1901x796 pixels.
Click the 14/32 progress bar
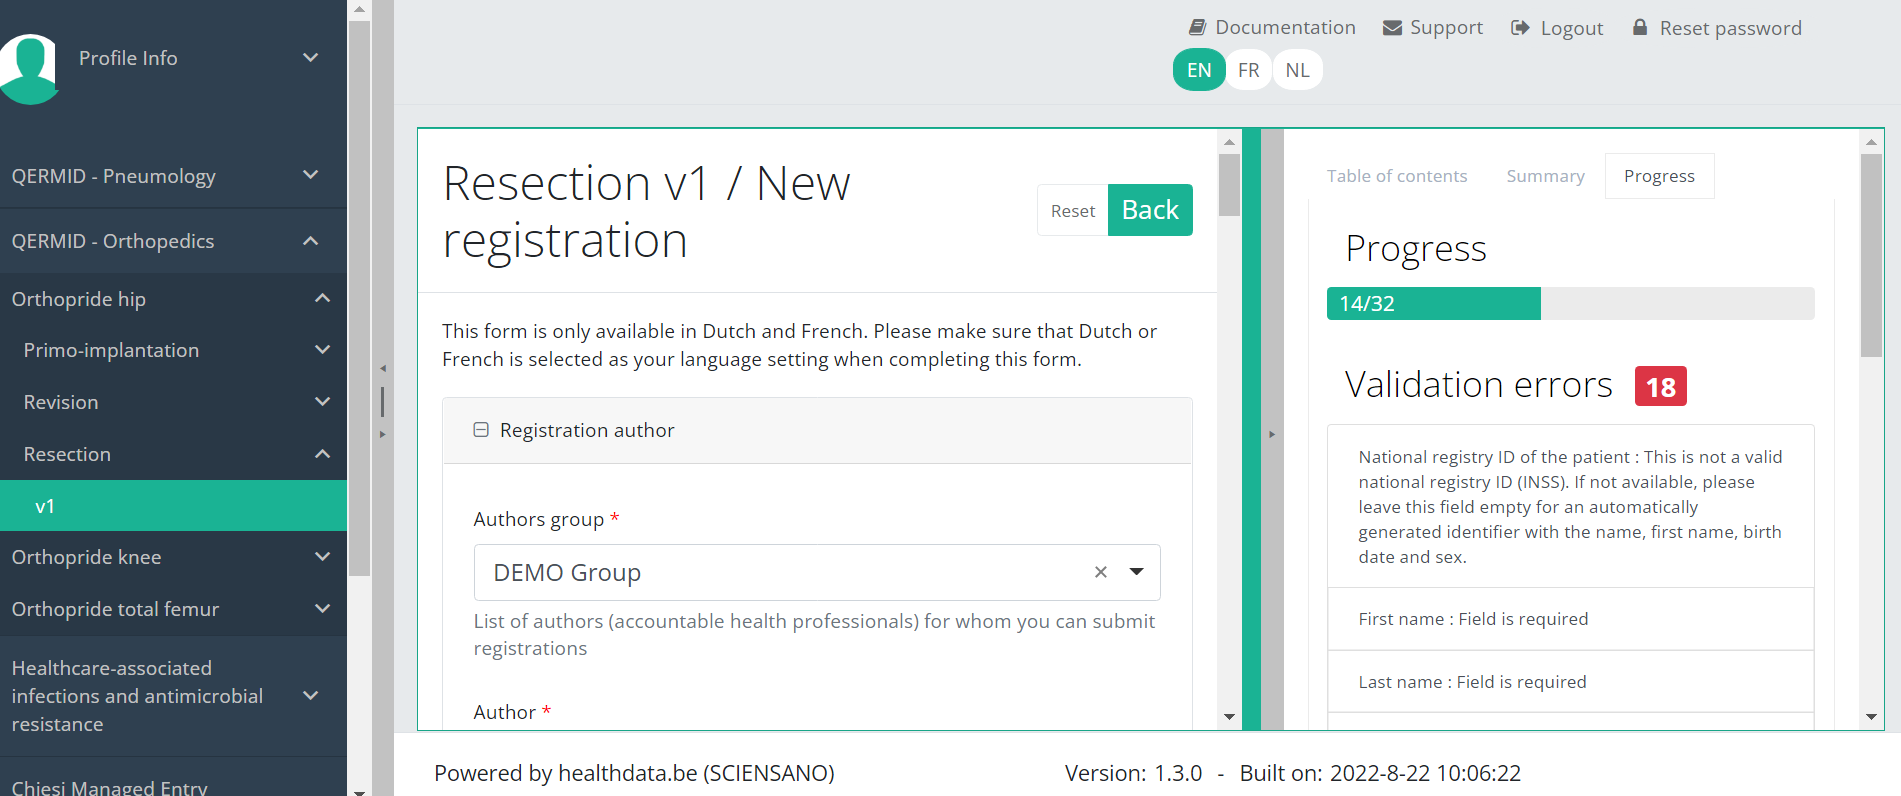click(x=1570, y=303)
